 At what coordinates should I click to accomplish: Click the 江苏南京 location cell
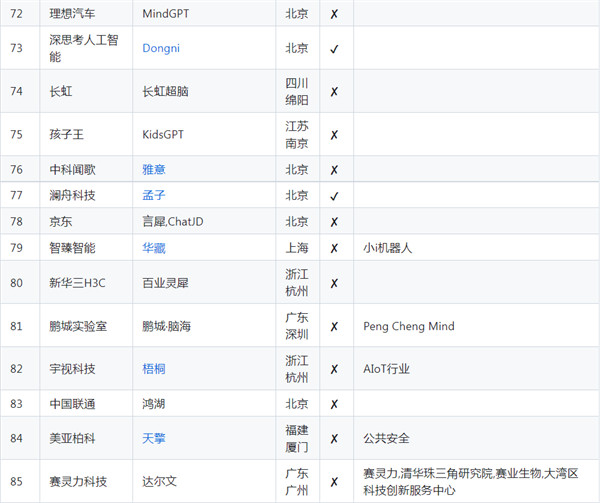click(x=297, y=135)
